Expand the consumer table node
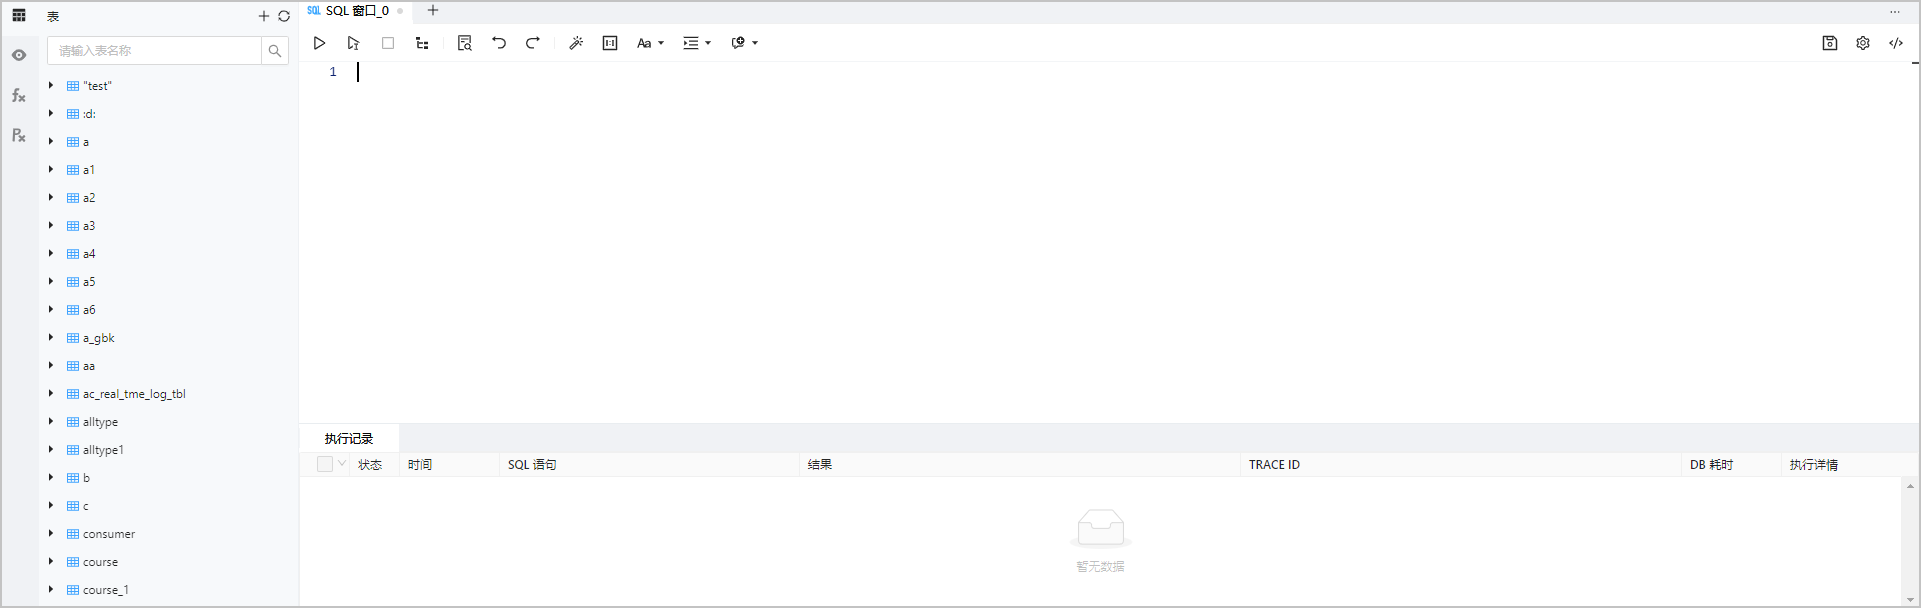Screen dimensions: 1921x608 51,534
